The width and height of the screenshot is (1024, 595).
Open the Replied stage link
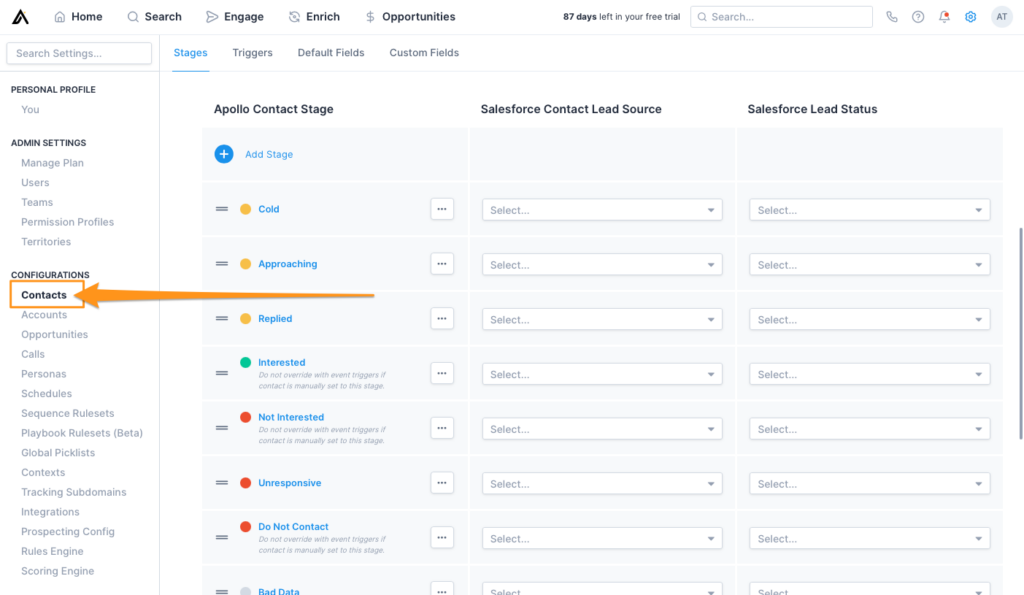click(275, 319)
